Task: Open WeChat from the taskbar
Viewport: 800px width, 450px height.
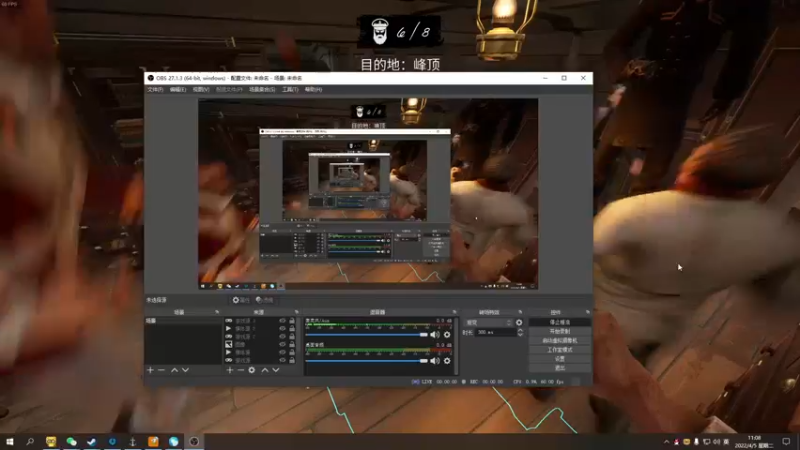Action: 71,441
